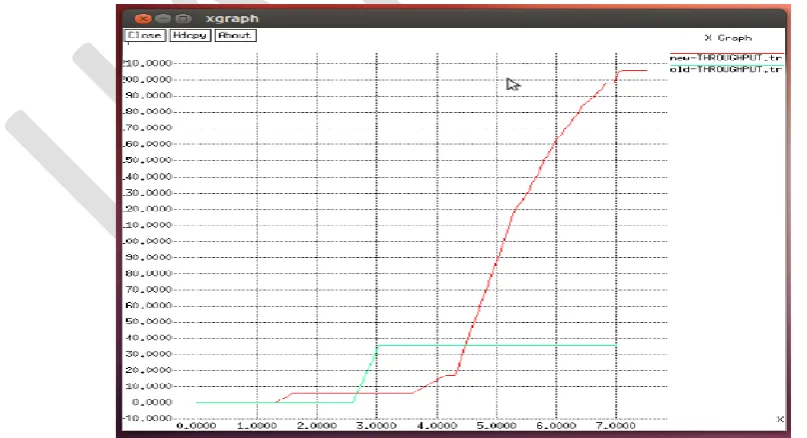Click the old-THROUGHPUT.tr legend entry
The height and width of the screenshot is (438, 807).
(726, 69)
